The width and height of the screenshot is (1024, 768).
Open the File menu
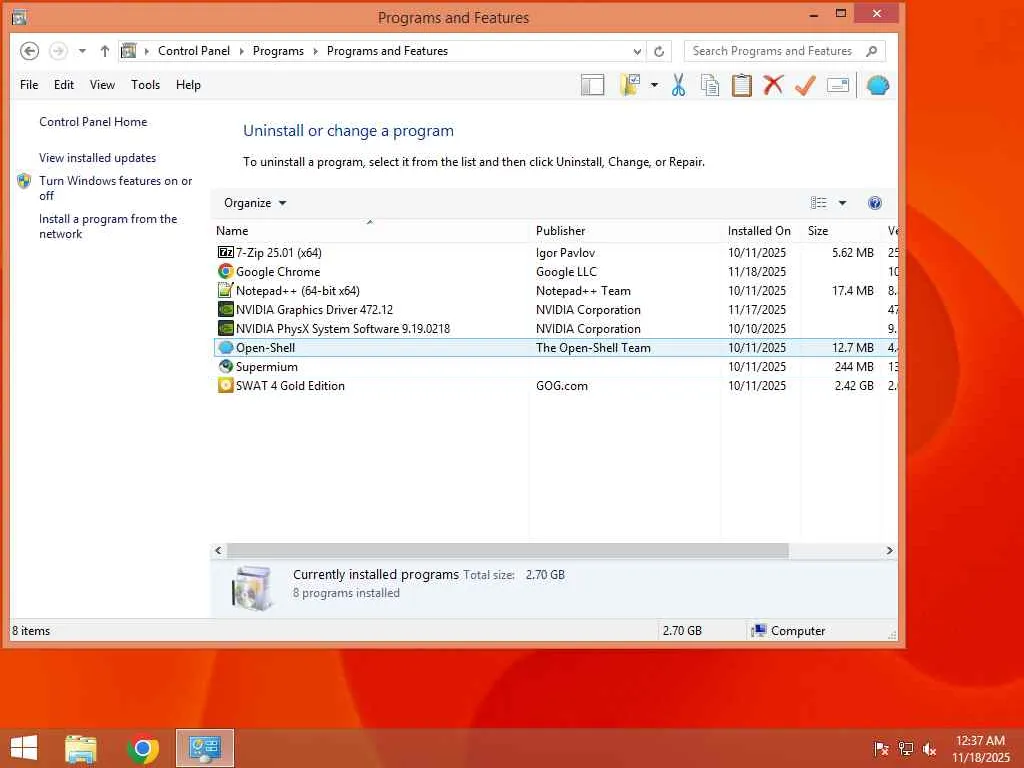pyautogui.click(x=29, y=85)
